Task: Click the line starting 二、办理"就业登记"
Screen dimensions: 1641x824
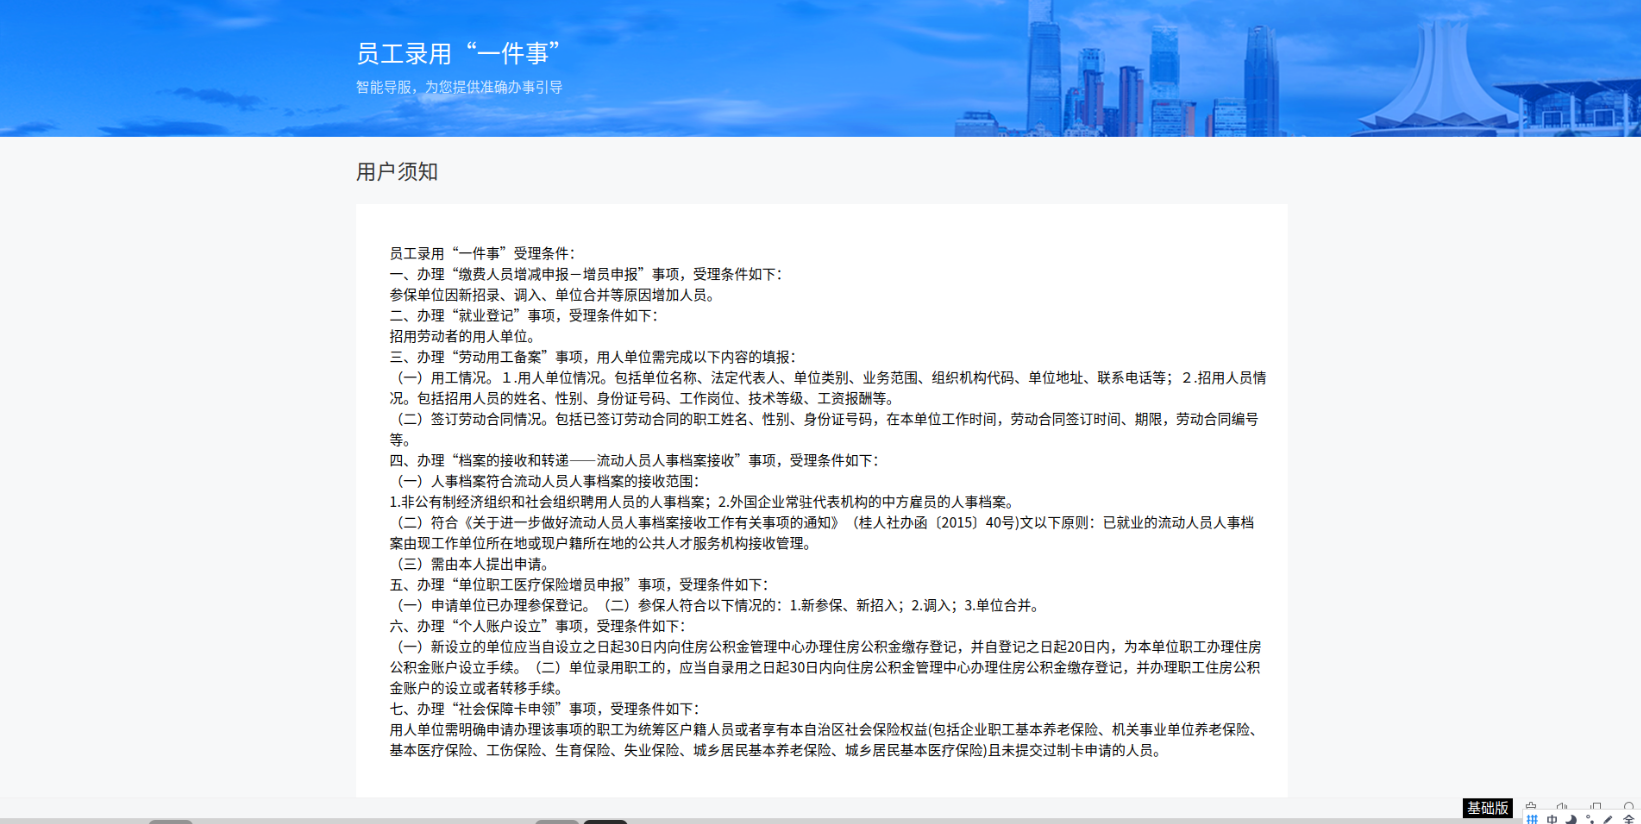Action: pos(524,316)
